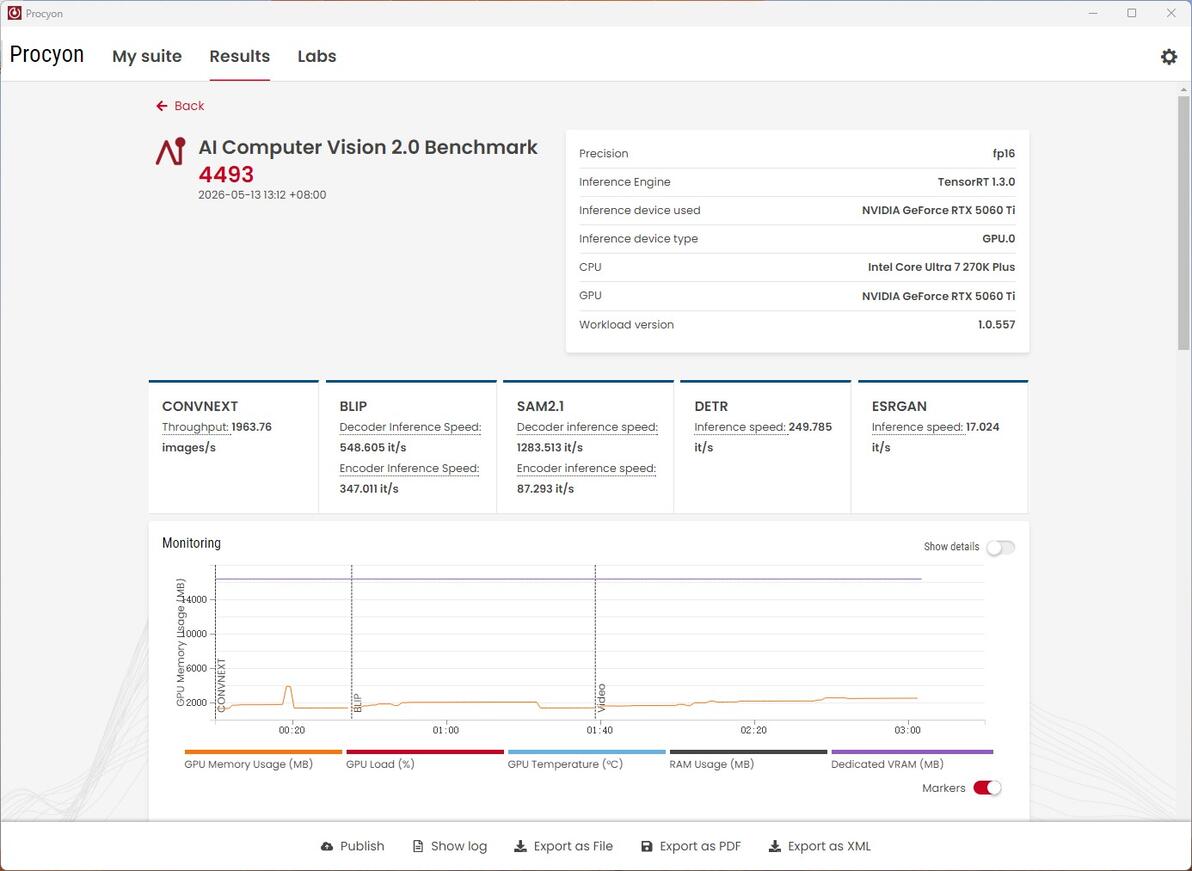Click the Video marker on chart
The image size is (1192, 871).
click(x=601, y=698)
